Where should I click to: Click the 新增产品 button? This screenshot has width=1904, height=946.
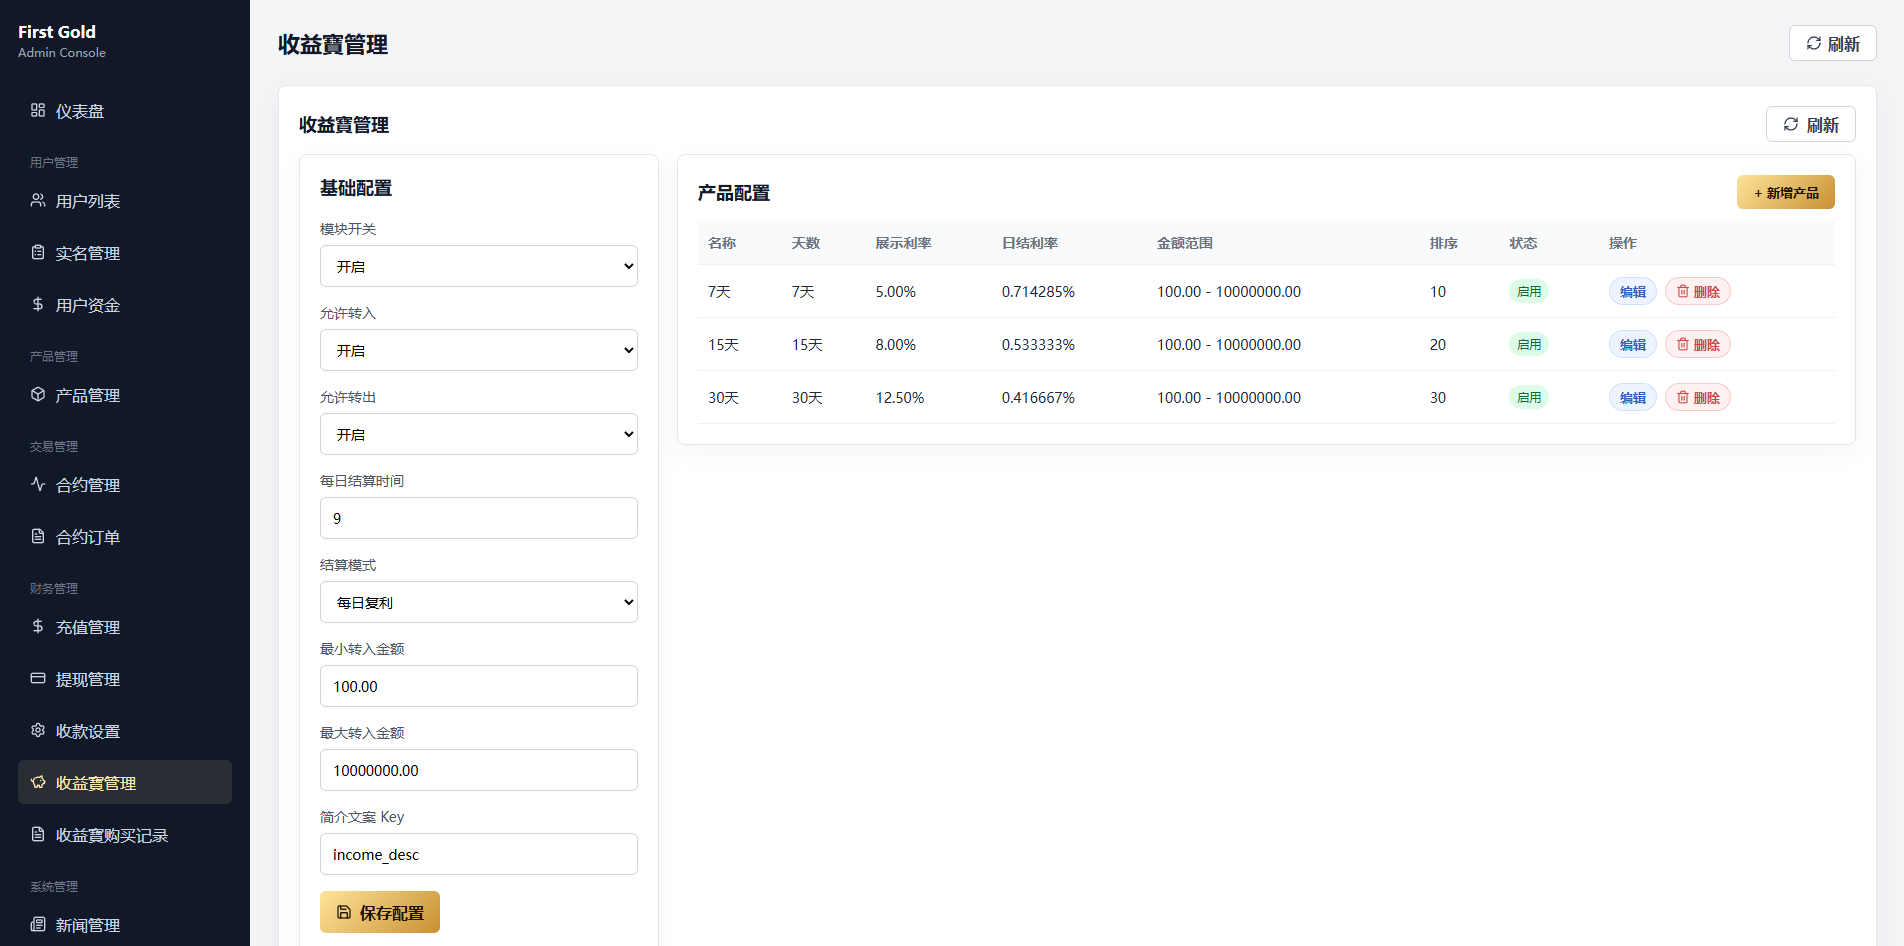coord(1786,192)
